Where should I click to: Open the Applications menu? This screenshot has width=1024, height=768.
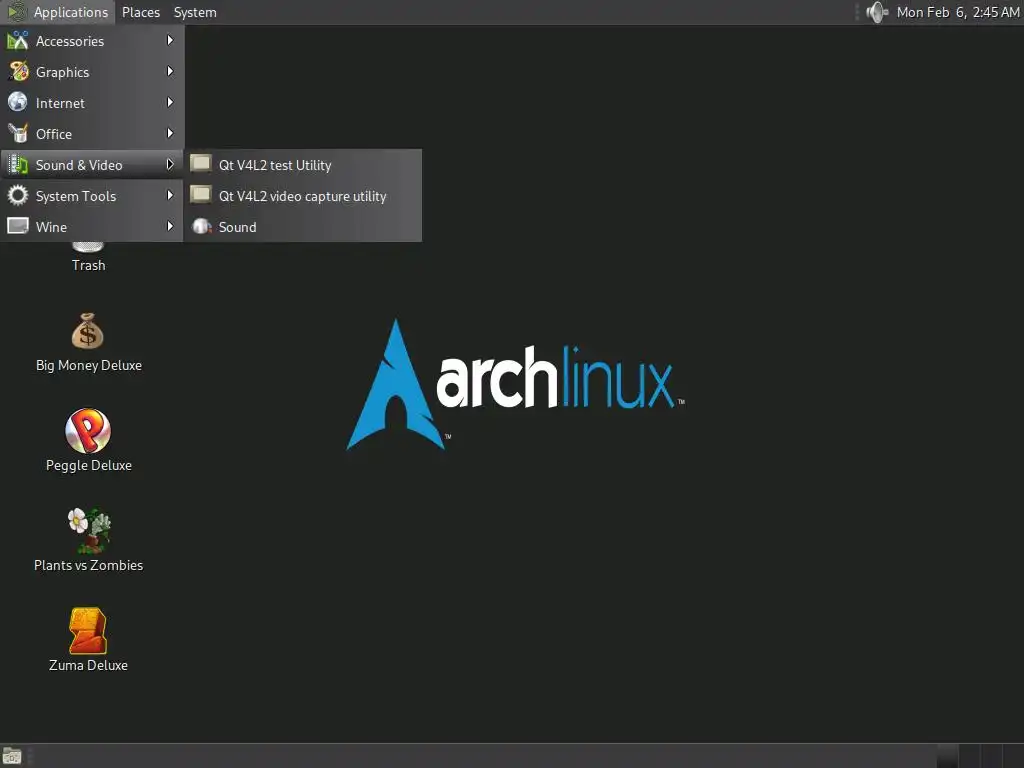click(57, 12)
